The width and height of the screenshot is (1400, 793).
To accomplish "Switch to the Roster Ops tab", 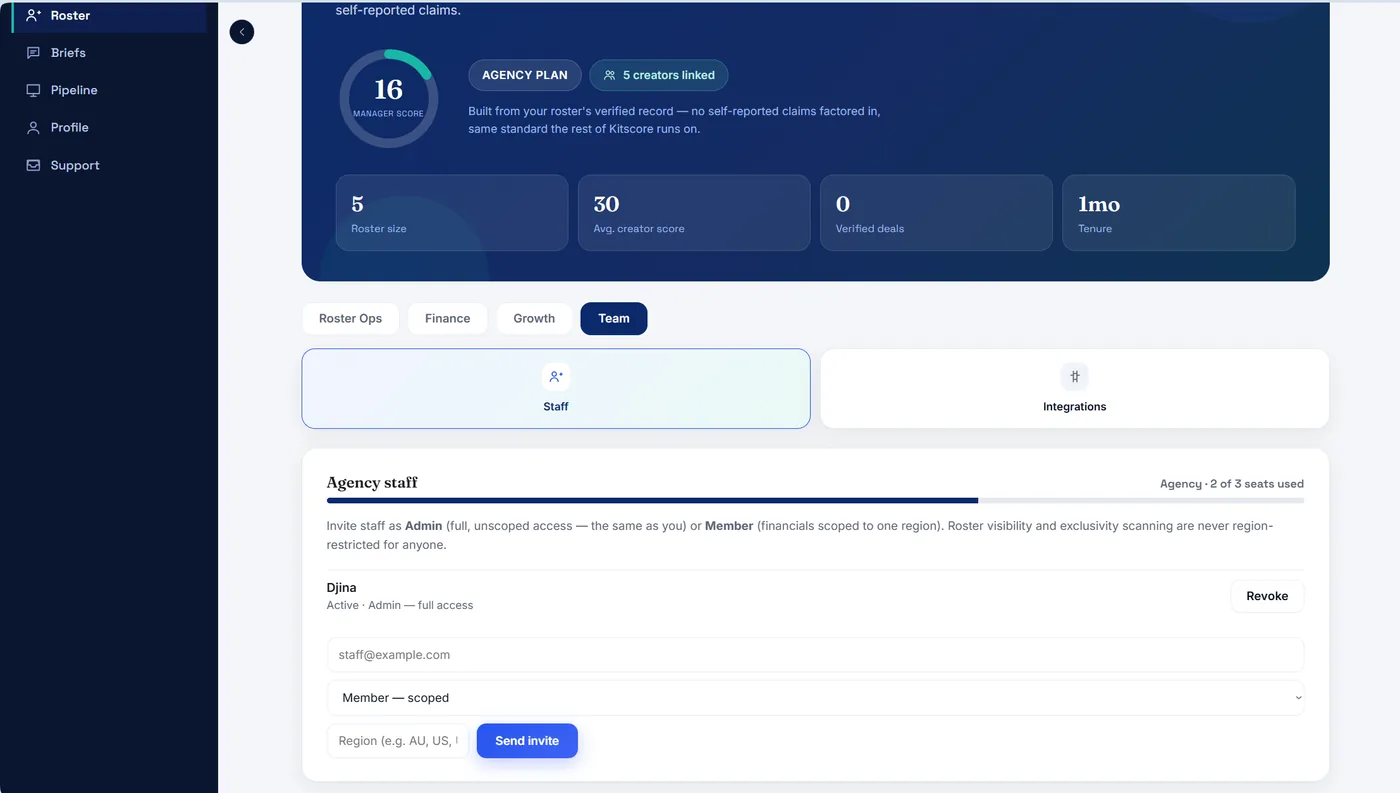I will (x=350, y=318).
